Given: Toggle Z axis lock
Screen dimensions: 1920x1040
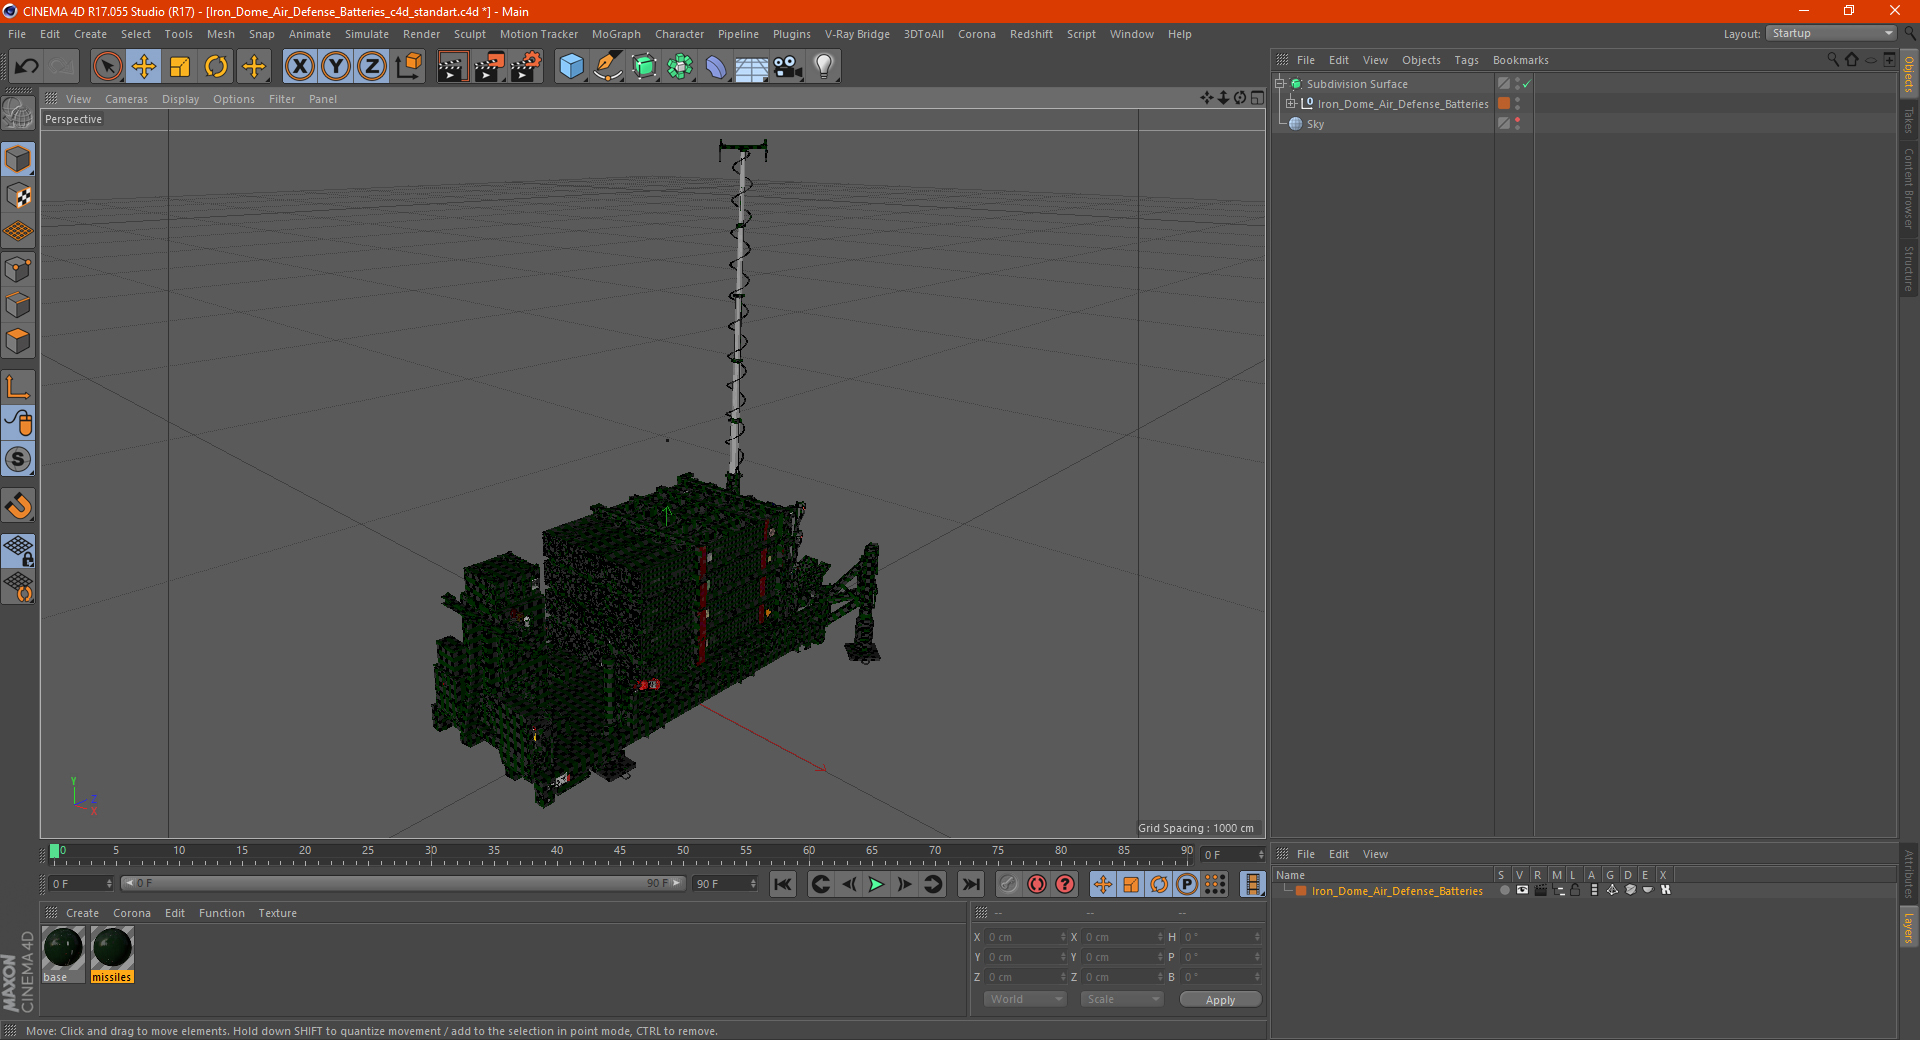Looking at the screenshot, I should point(372,67).
